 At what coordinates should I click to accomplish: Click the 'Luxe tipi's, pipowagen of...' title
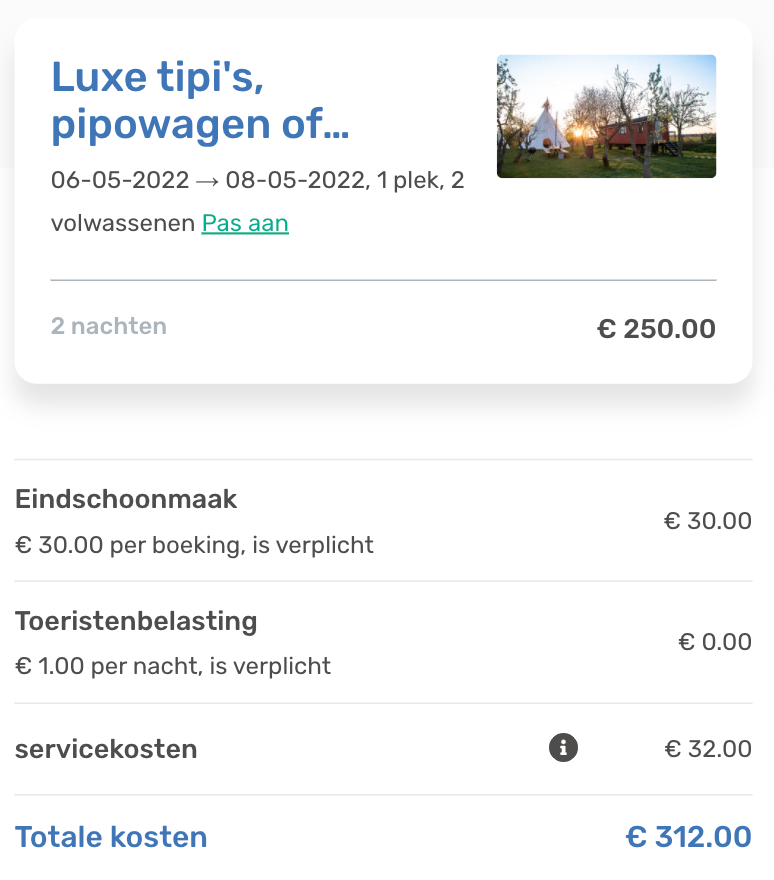[200, 101]
